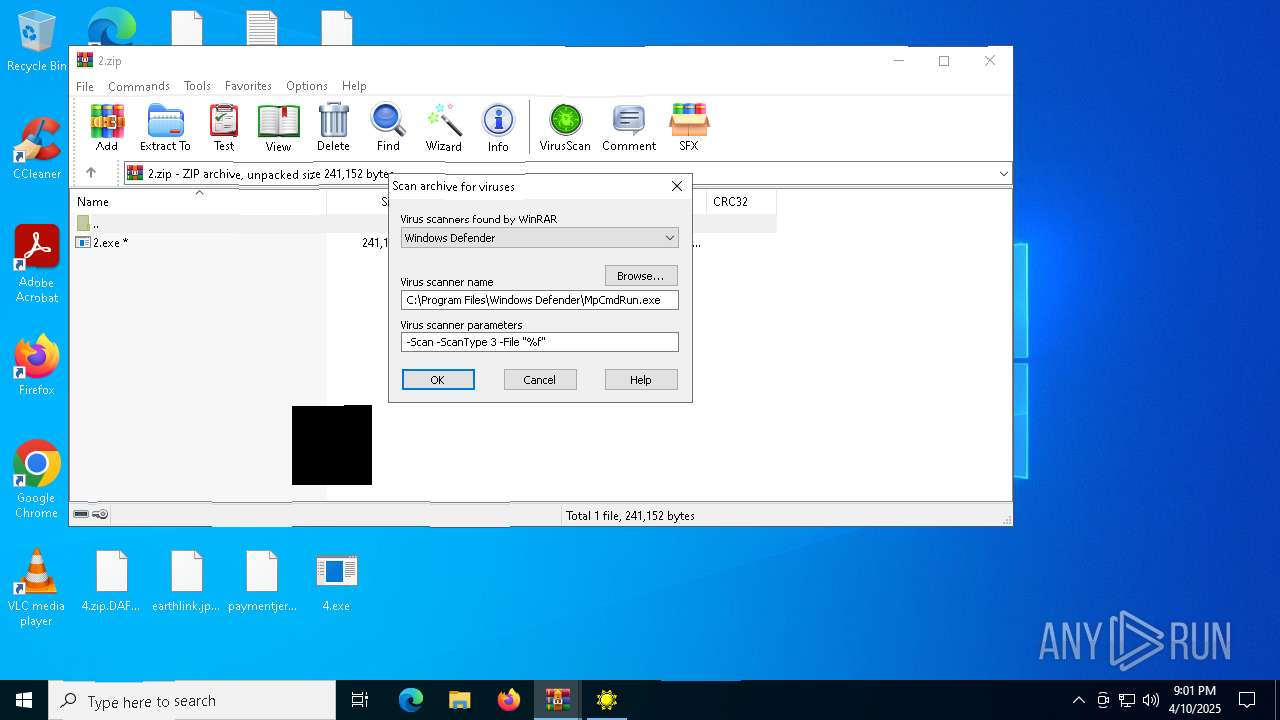1280x720 pixels.
Task: Open VLC media player shortcut
Action: coord(37,588)
